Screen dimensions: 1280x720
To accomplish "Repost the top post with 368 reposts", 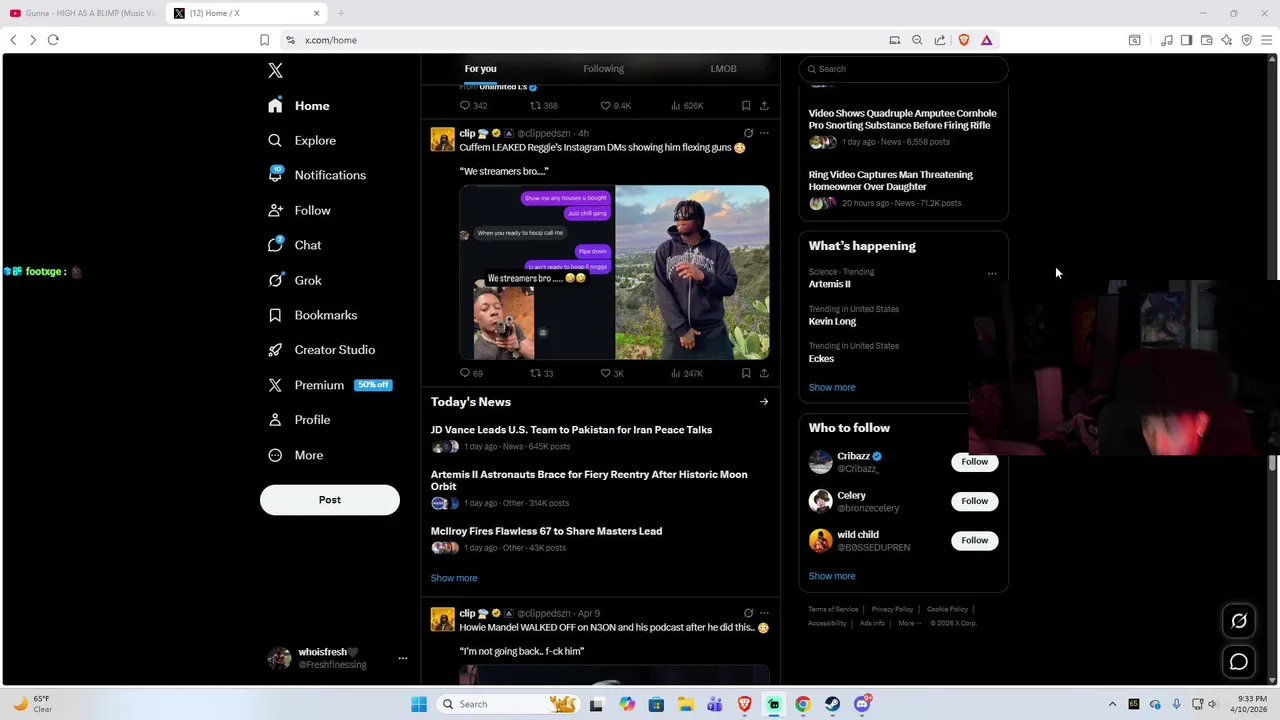I will click(x=543, y=106).
